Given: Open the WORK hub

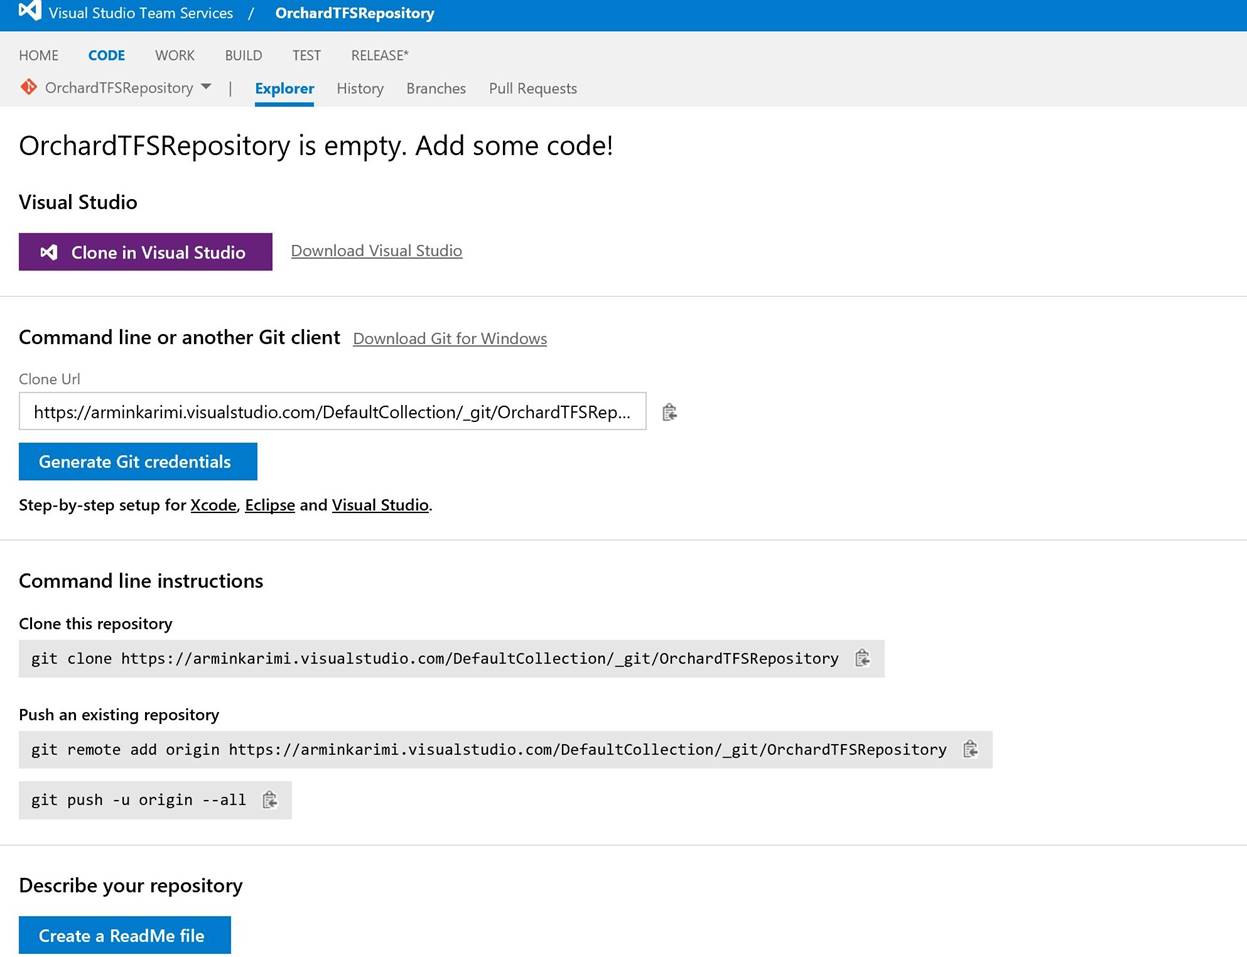Looking at the screenshot, I should [175, 55].
